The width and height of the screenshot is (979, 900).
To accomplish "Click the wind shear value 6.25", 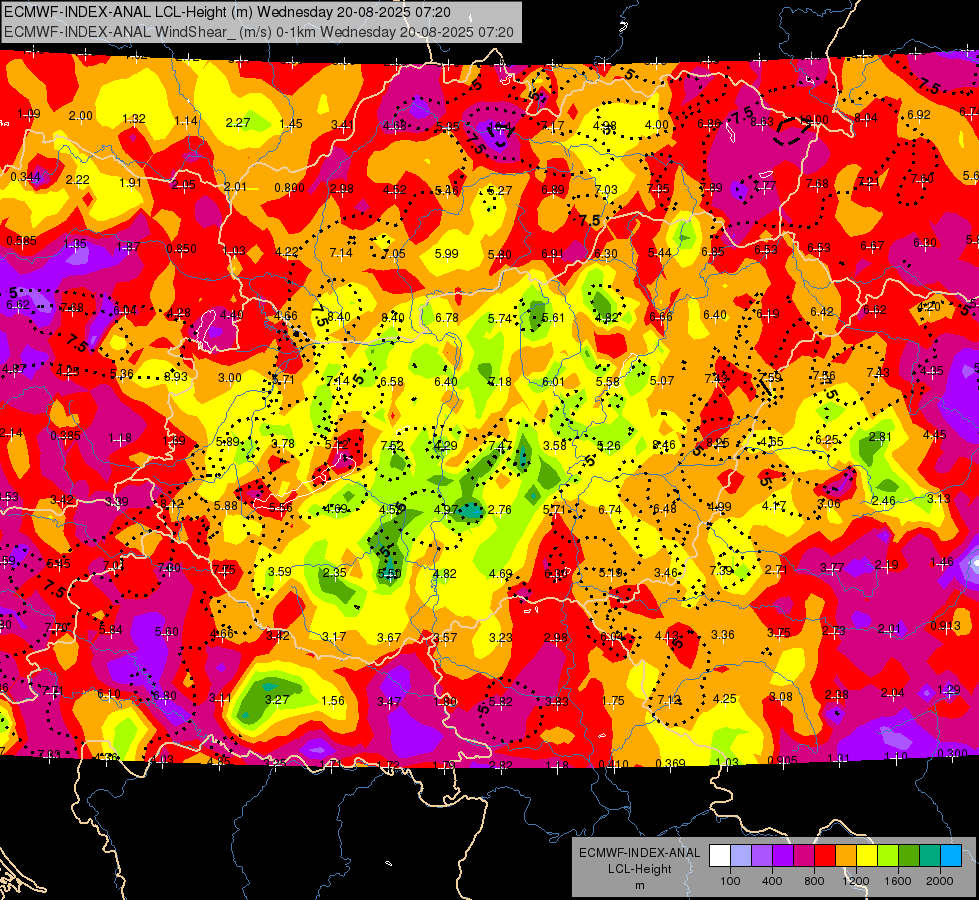I will pos(827,440).
